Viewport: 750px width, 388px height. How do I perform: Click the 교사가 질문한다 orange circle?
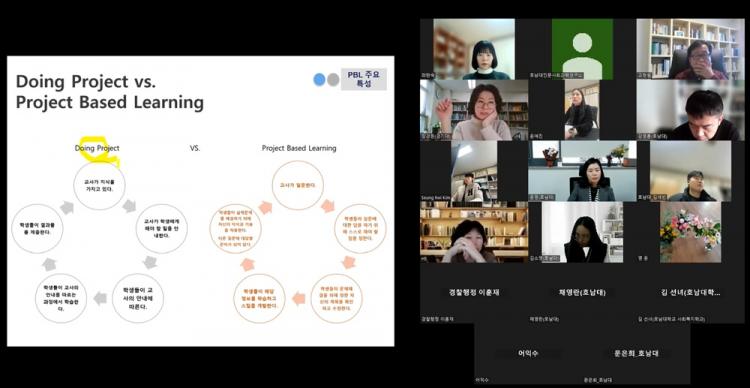(298, 185)
